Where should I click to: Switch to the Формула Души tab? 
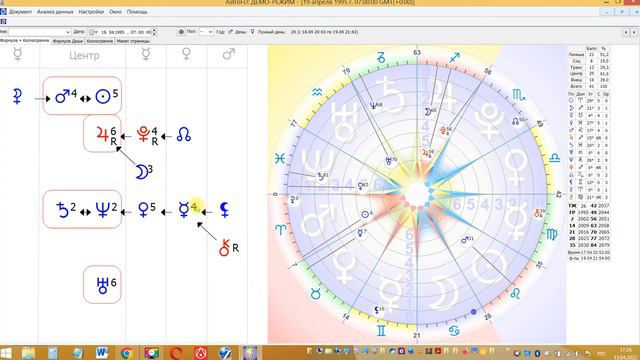point(68,41)
